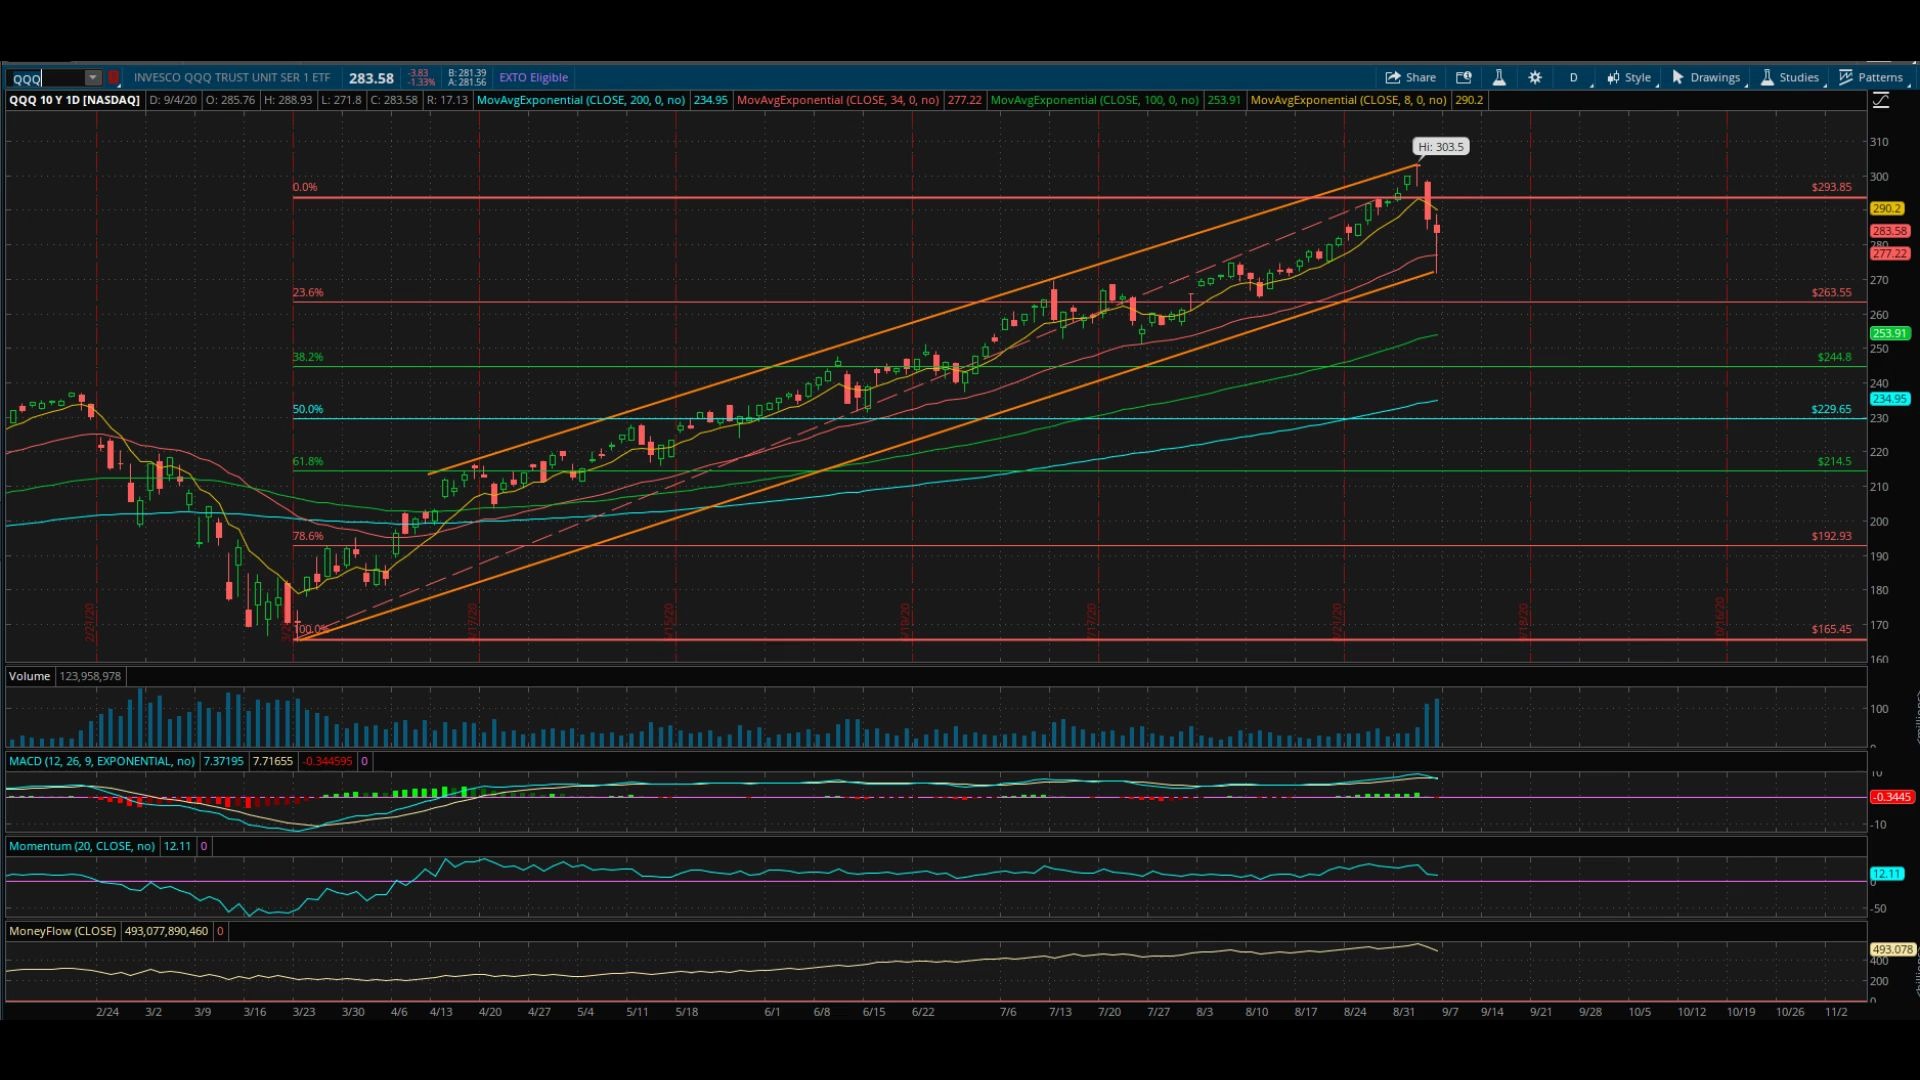
Task: Click the Share button
Action: pos(1411,77)
